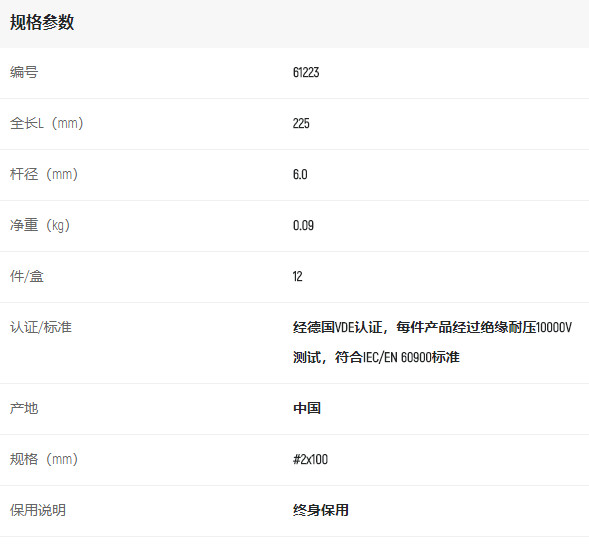Select the 编号 row label
Image resolution: width=589 pixels, height=547 pixels.
pyautogui.click(x=24, y=72)
